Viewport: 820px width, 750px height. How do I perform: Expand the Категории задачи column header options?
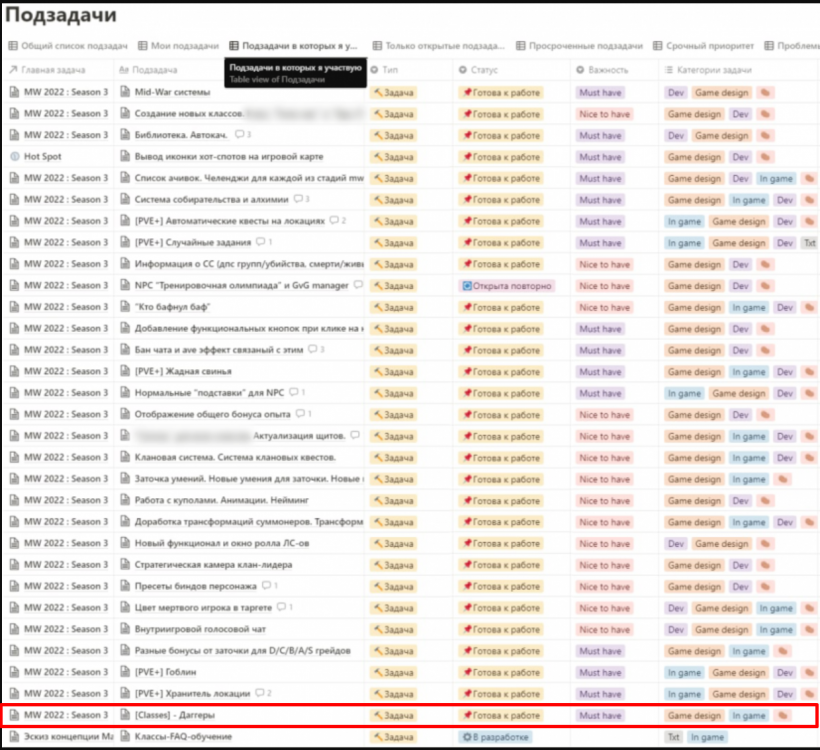(x=716, y=70)
